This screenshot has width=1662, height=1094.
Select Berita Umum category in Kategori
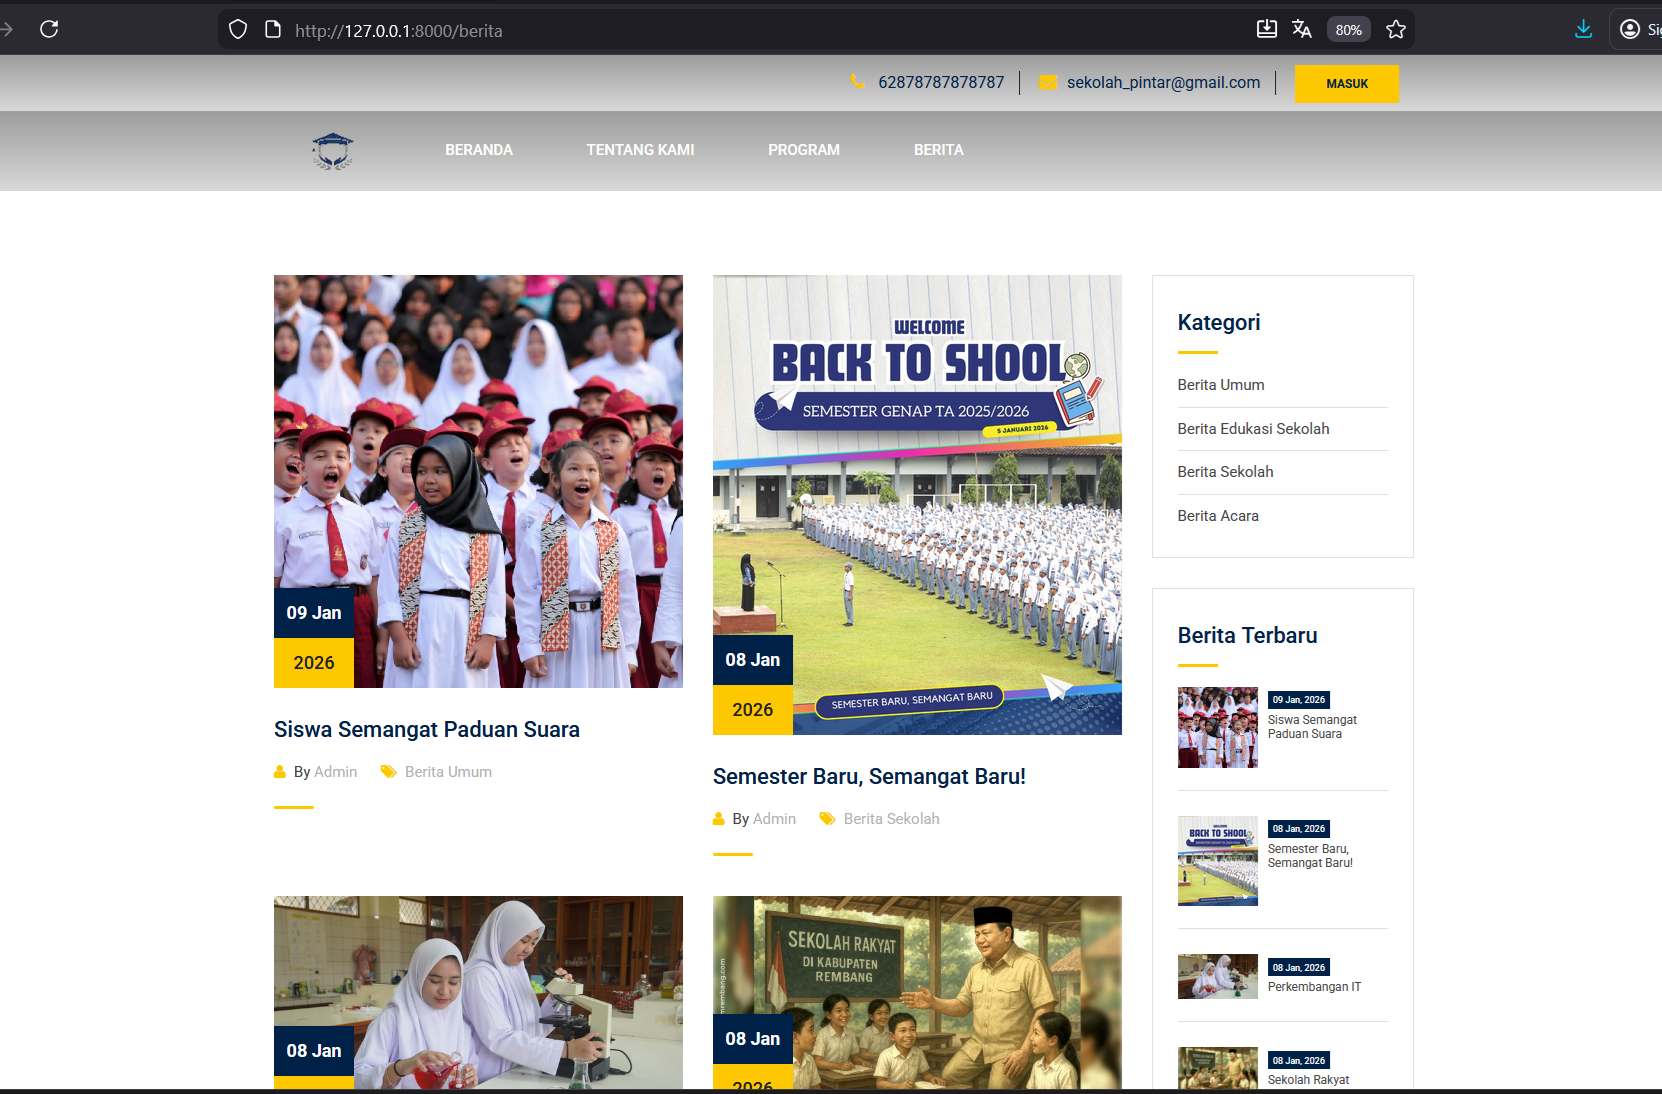coord(1221,385)
